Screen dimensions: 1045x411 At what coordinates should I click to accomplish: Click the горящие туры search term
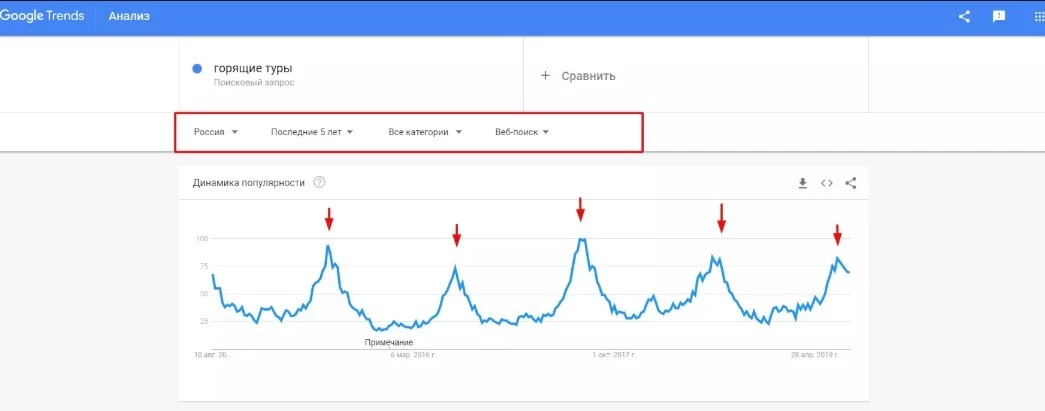tap(253, 69)
